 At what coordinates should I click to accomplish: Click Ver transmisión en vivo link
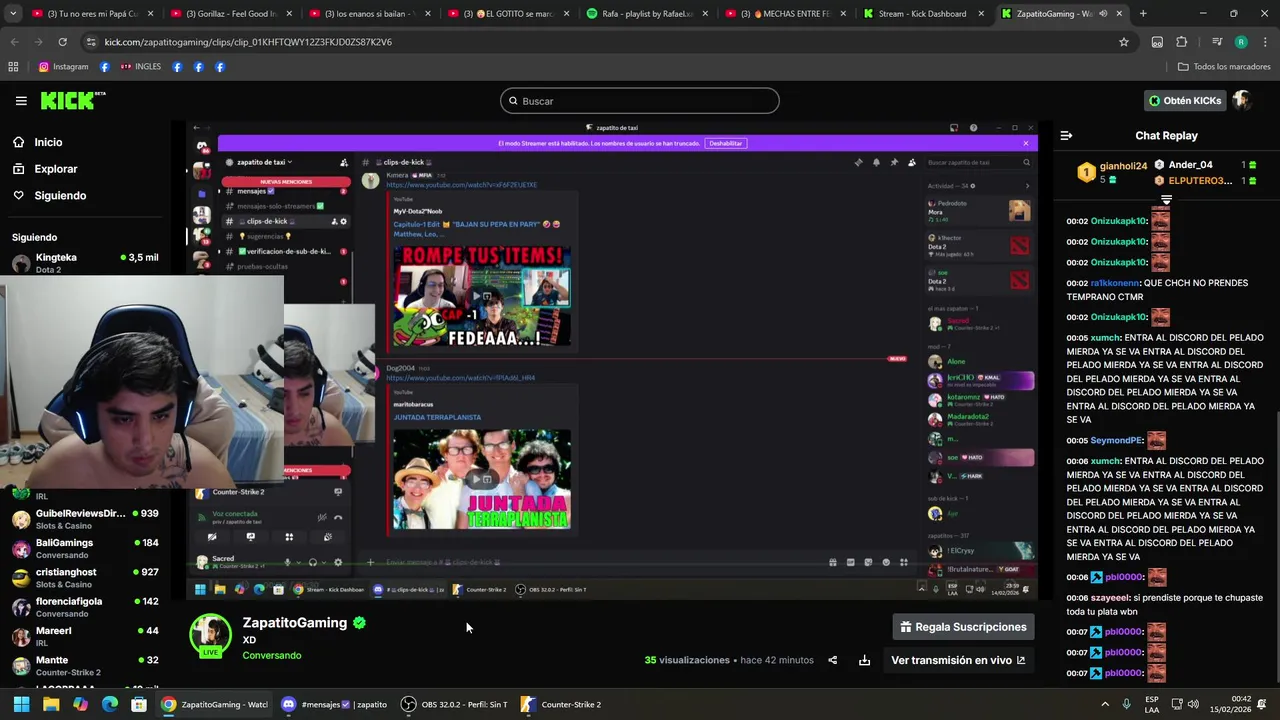[x=958, y=660]
